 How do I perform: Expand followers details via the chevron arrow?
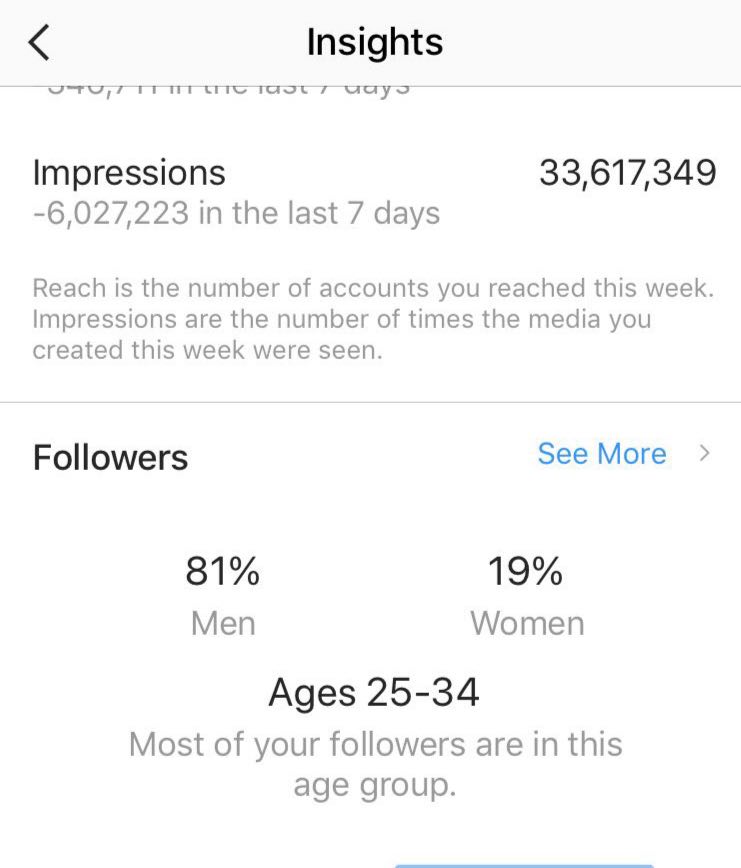[x=705, y=454]
